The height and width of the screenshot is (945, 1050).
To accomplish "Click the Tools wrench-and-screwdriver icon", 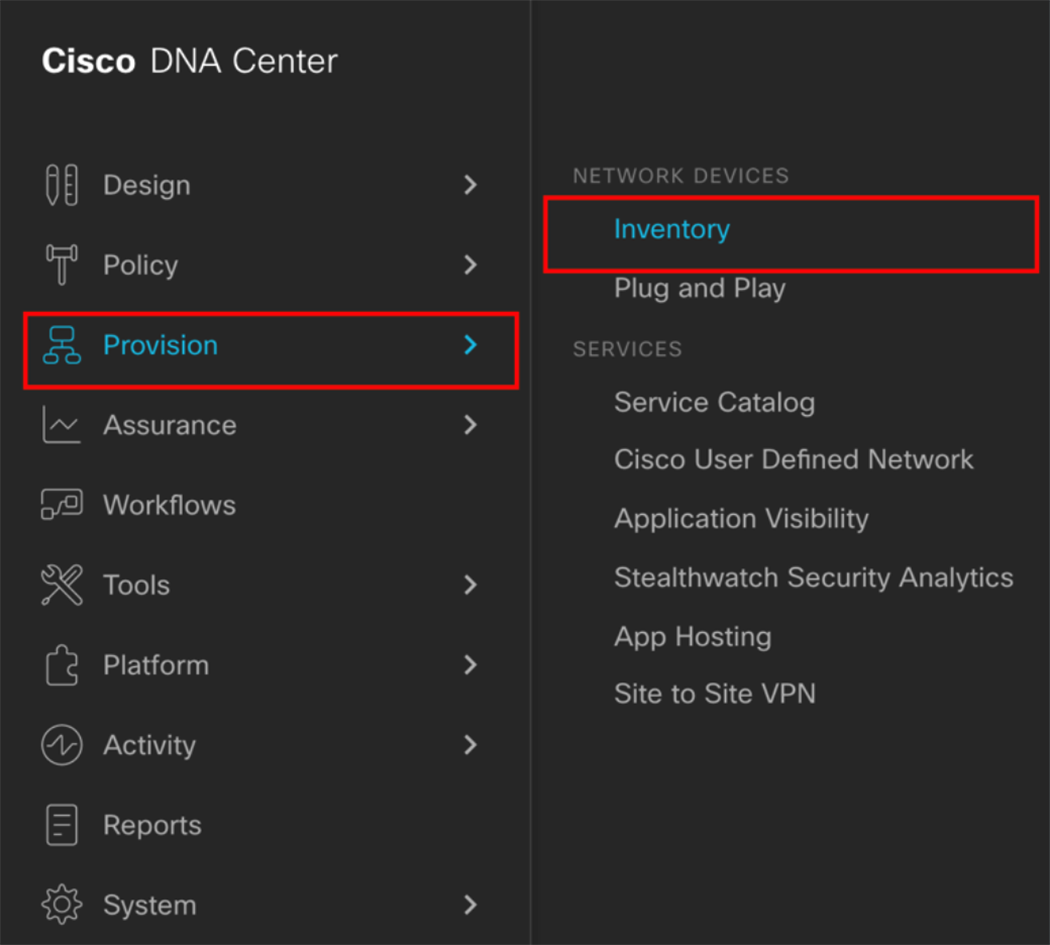I will click(x=62, y=585).
